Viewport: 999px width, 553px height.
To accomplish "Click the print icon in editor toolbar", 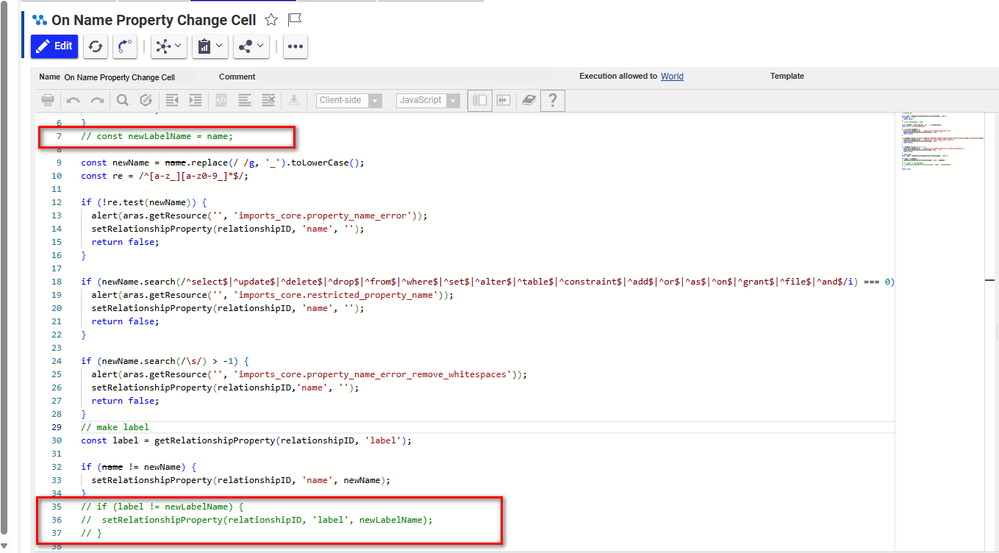I will (47, 100).
